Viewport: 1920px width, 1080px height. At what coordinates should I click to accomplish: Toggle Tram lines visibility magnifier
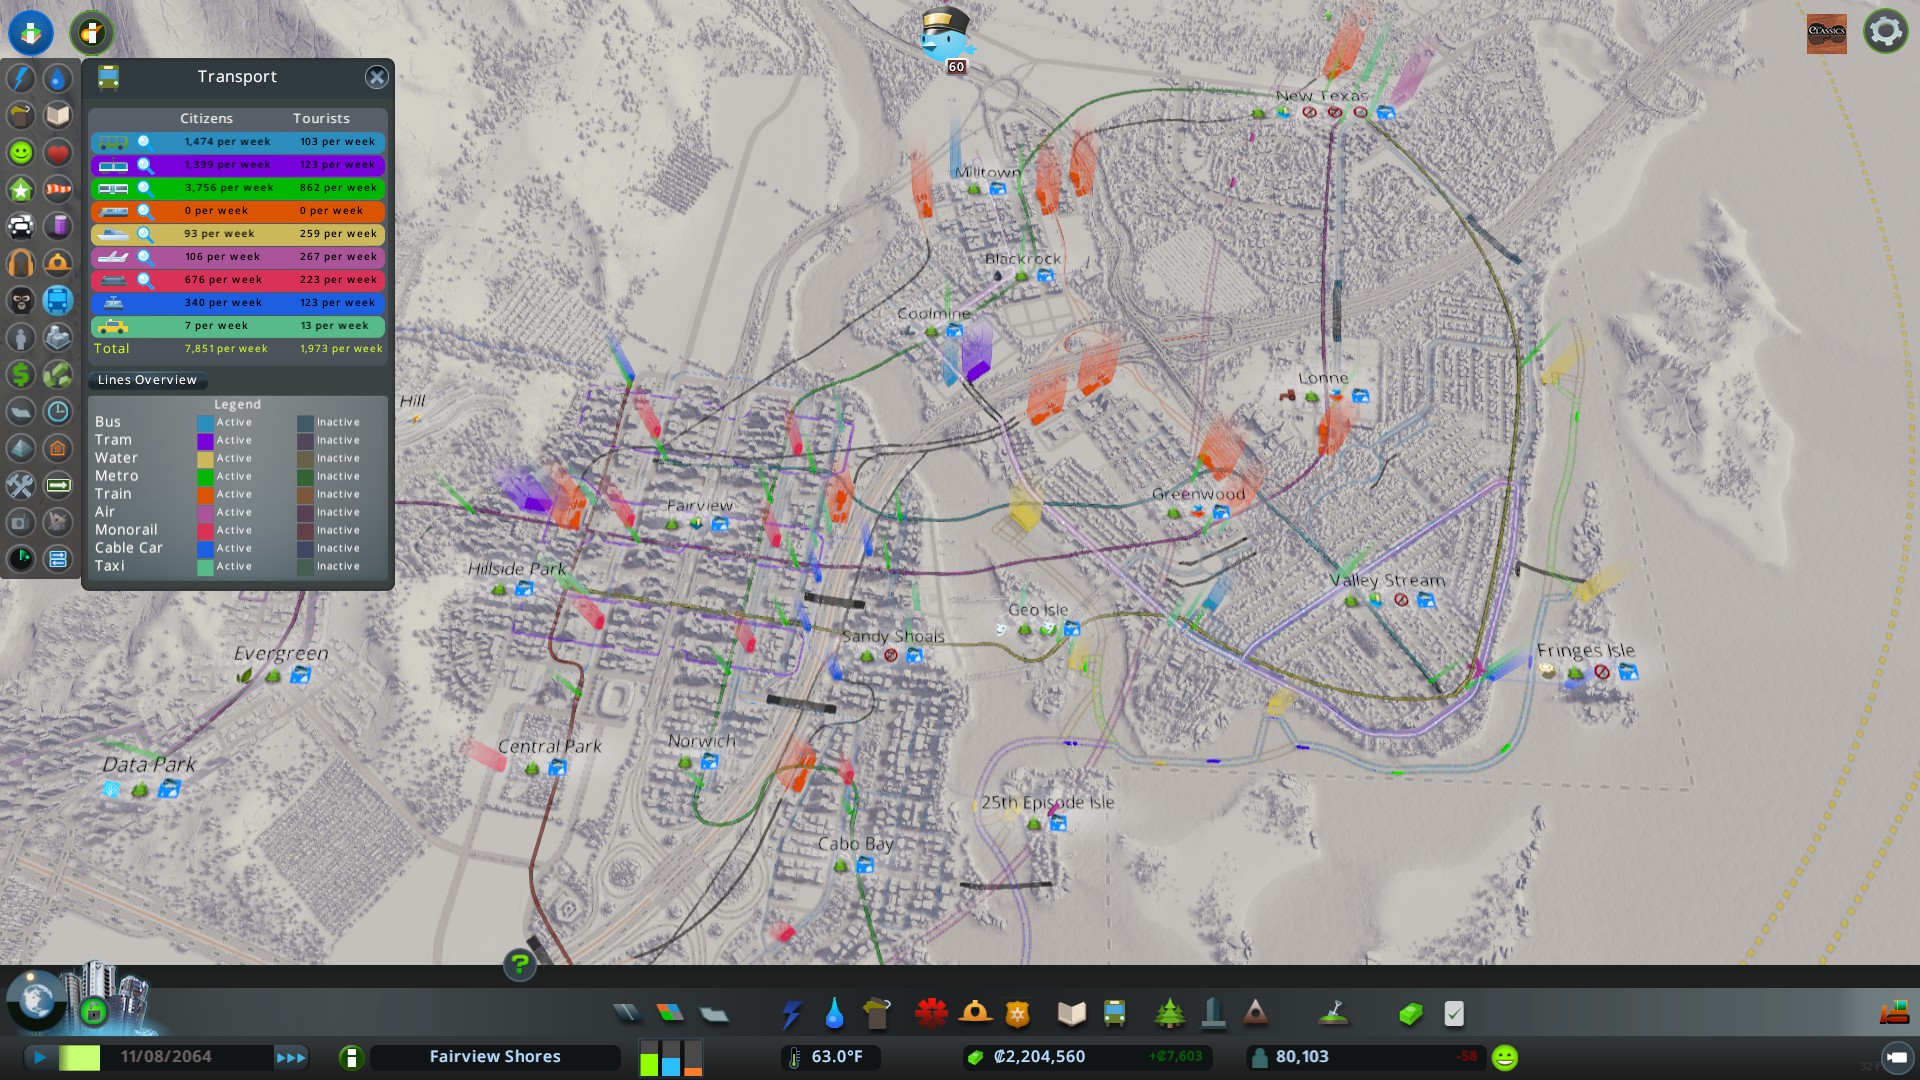(x=144, y=165)
